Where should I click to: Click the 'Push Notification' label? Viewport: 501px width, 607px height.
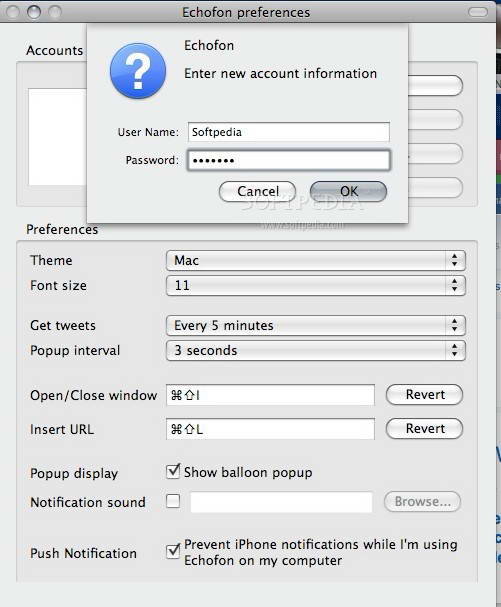(x=83, y=553)
